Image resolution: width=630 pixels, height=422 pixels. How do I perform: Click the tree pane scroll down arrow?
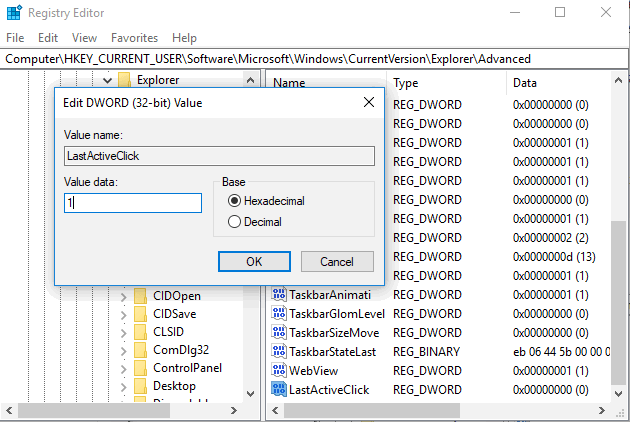pos(250,393)
